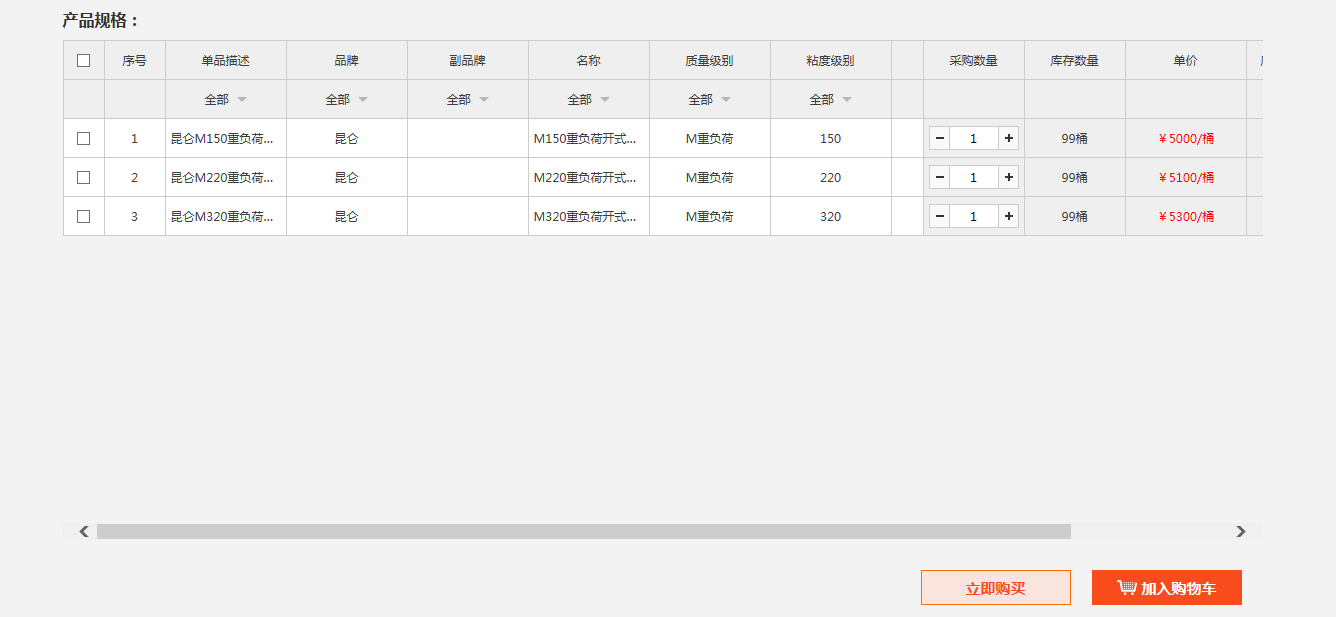
Task: Open the 副品牌 filter dropdown
Action: click(468, 99)
